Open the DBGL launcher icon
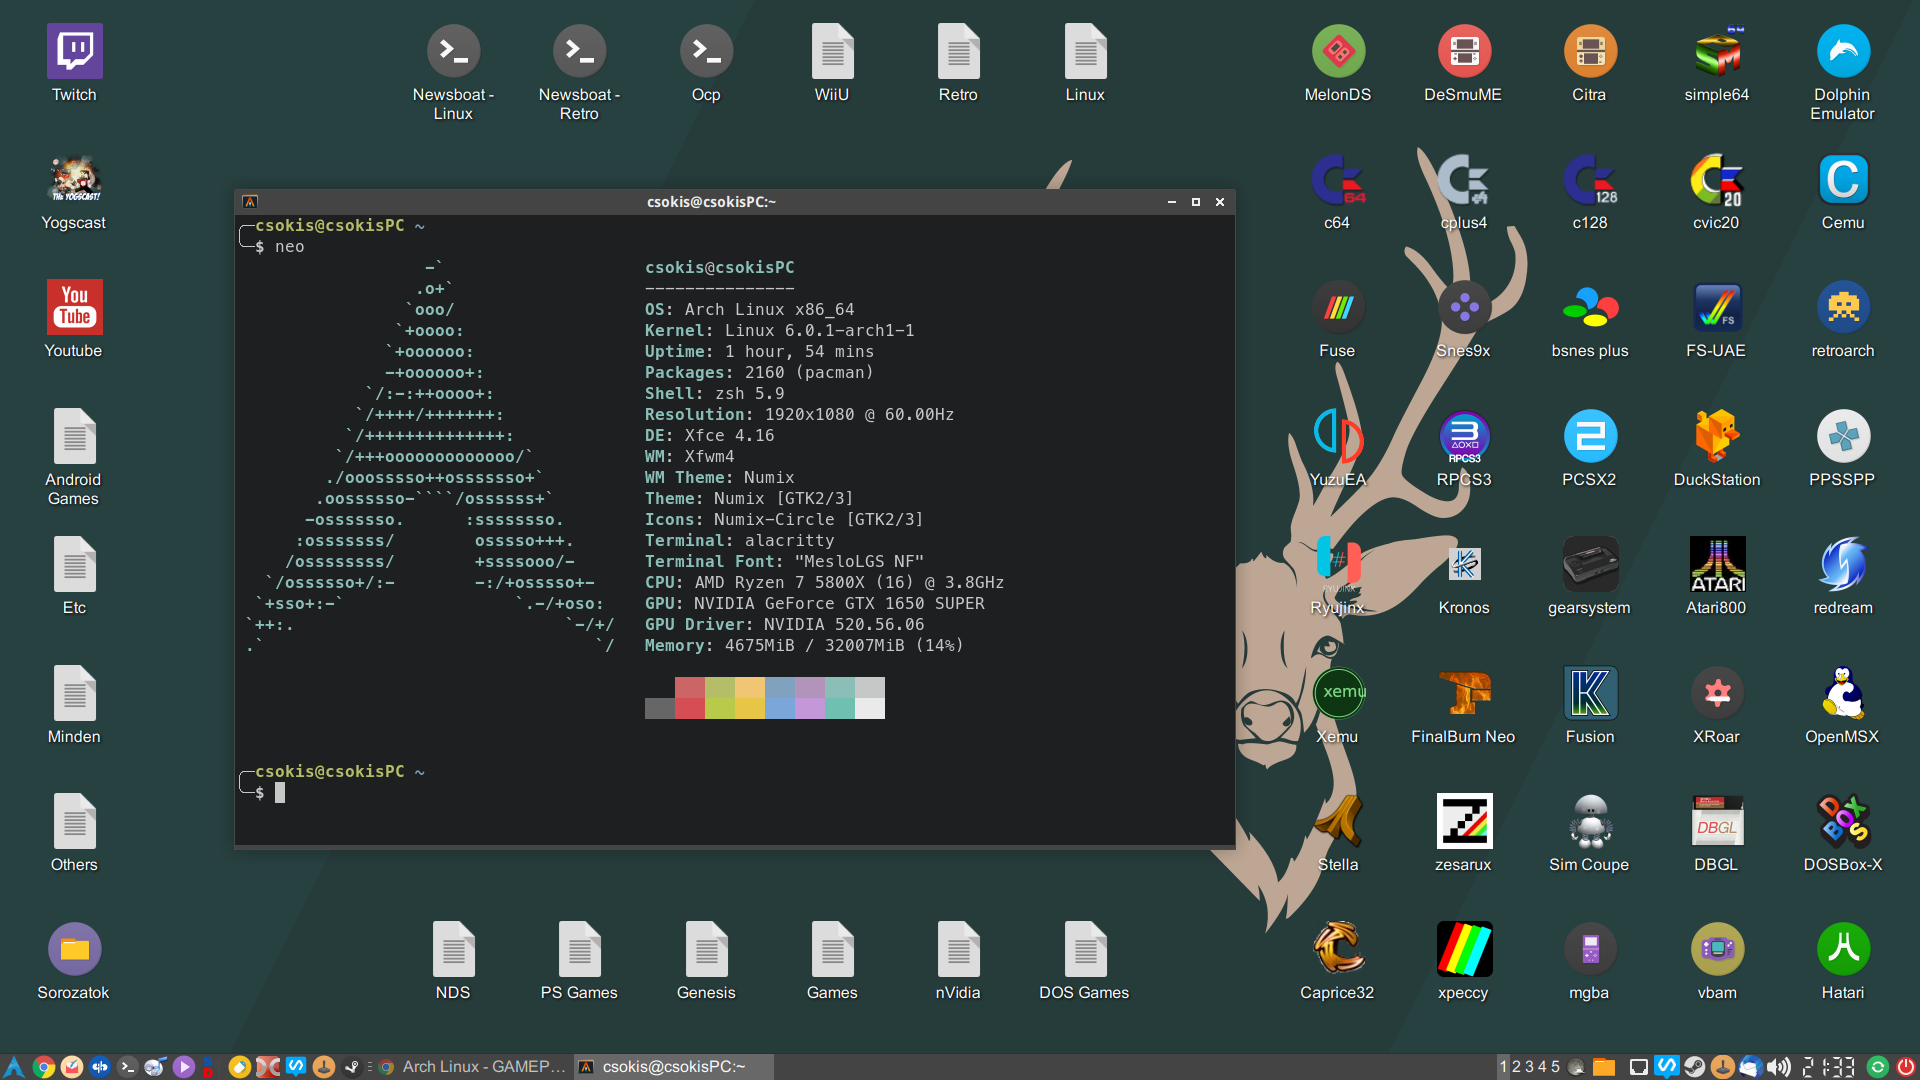 pos(1717,821)
